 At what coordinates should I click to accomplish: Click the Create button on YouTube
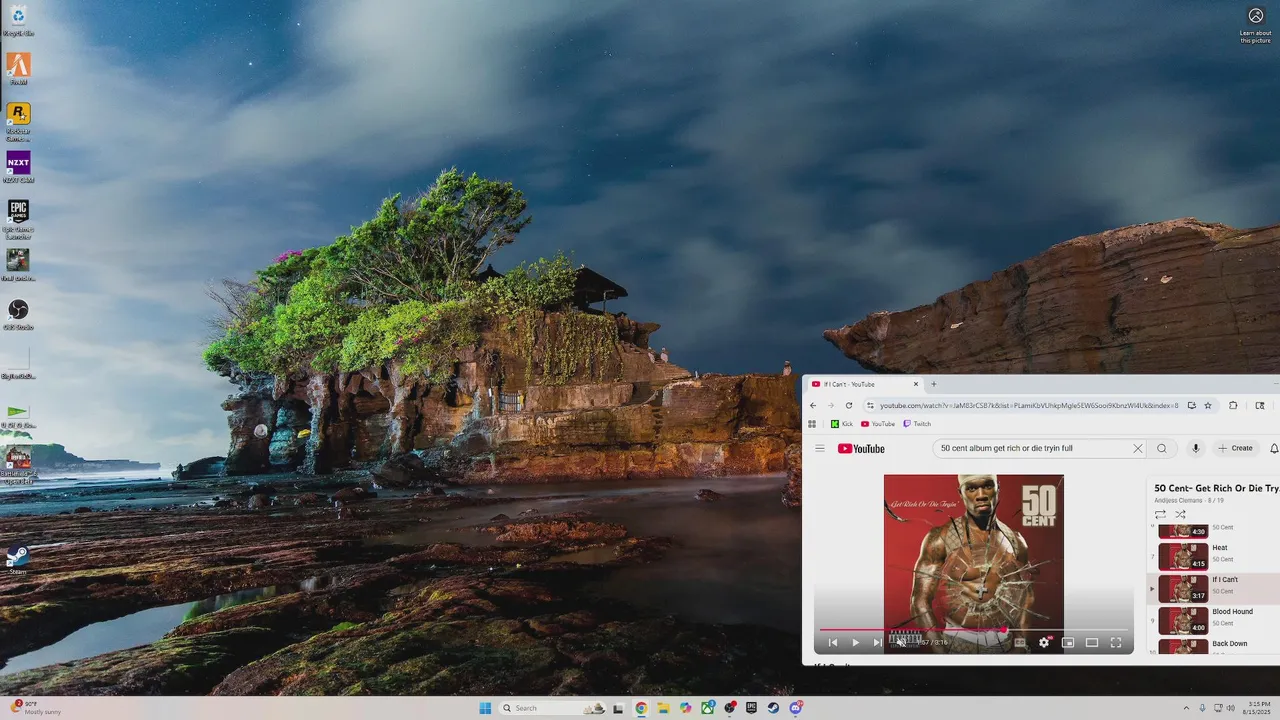(1236, 448)
